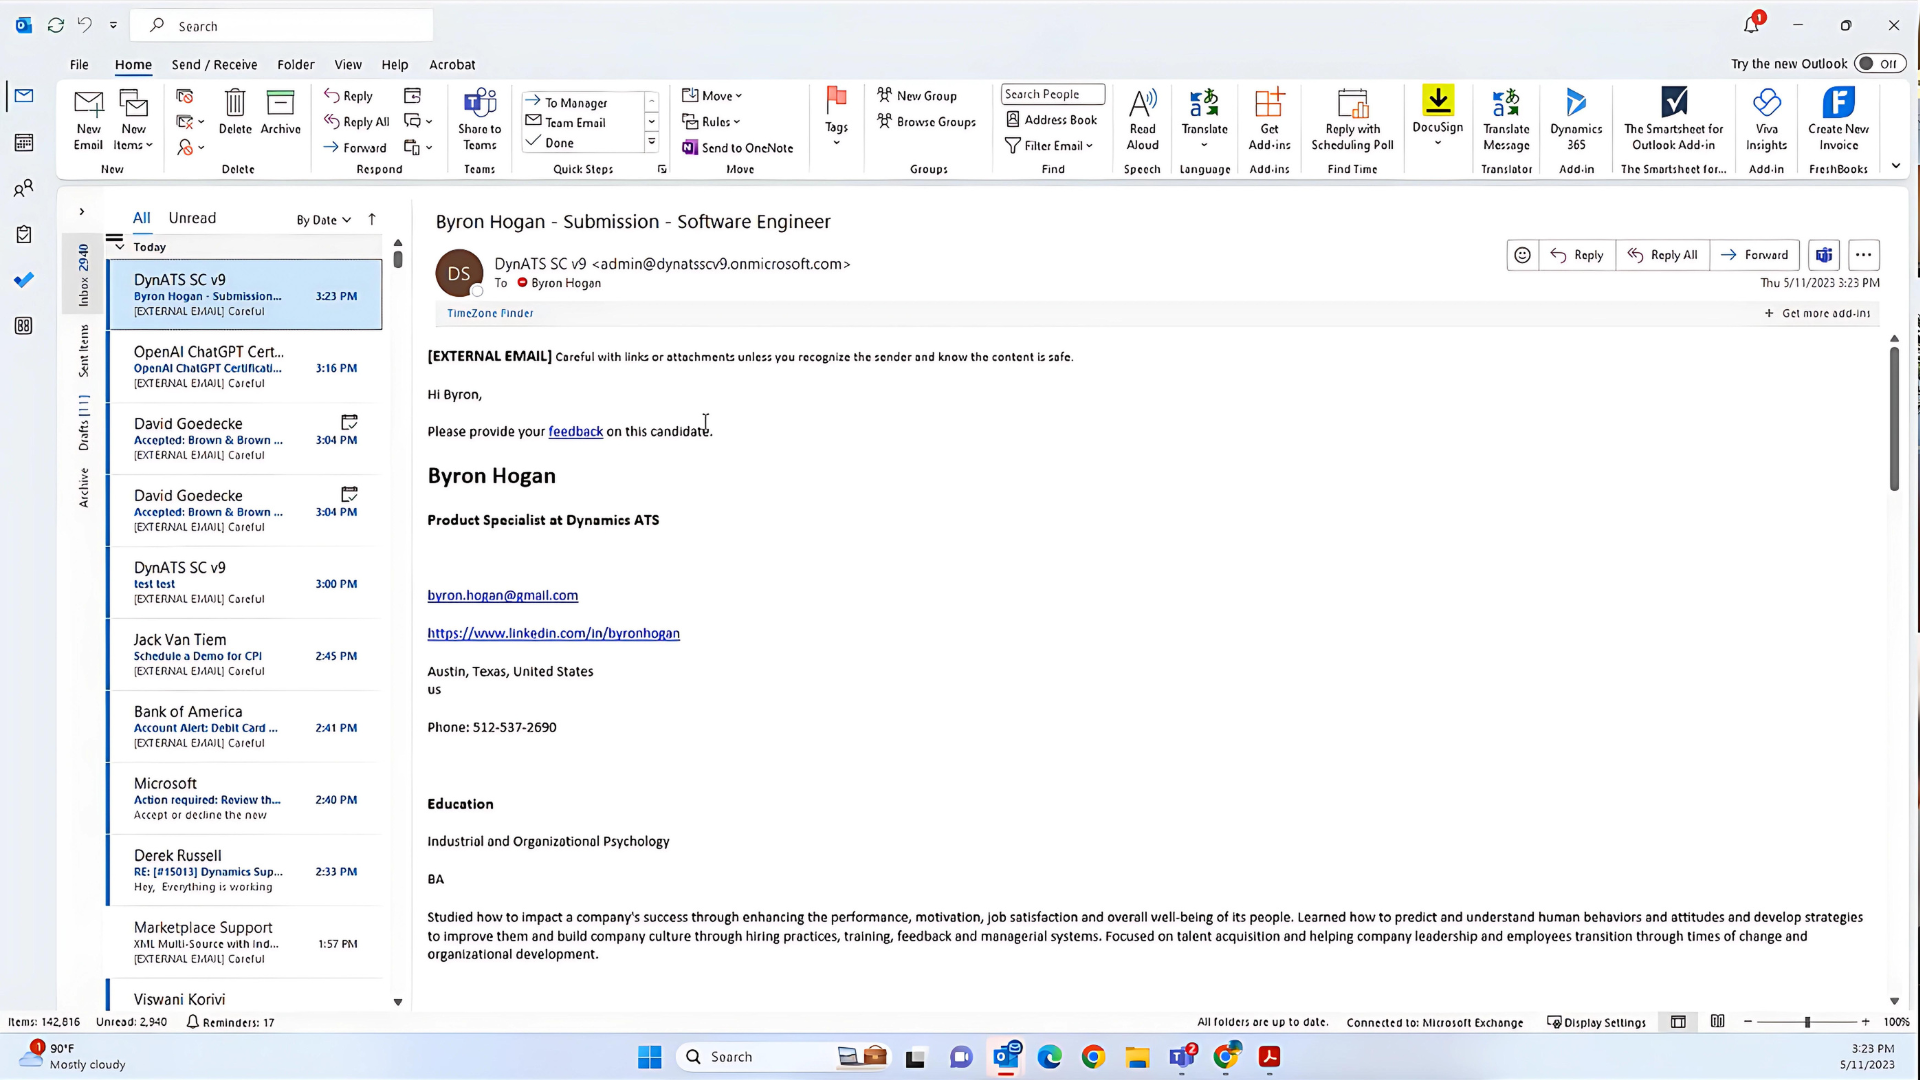Screen dimensions: 1920x1080
Task: Open more actions ellipsis in message header
Action: (1863, 255)
